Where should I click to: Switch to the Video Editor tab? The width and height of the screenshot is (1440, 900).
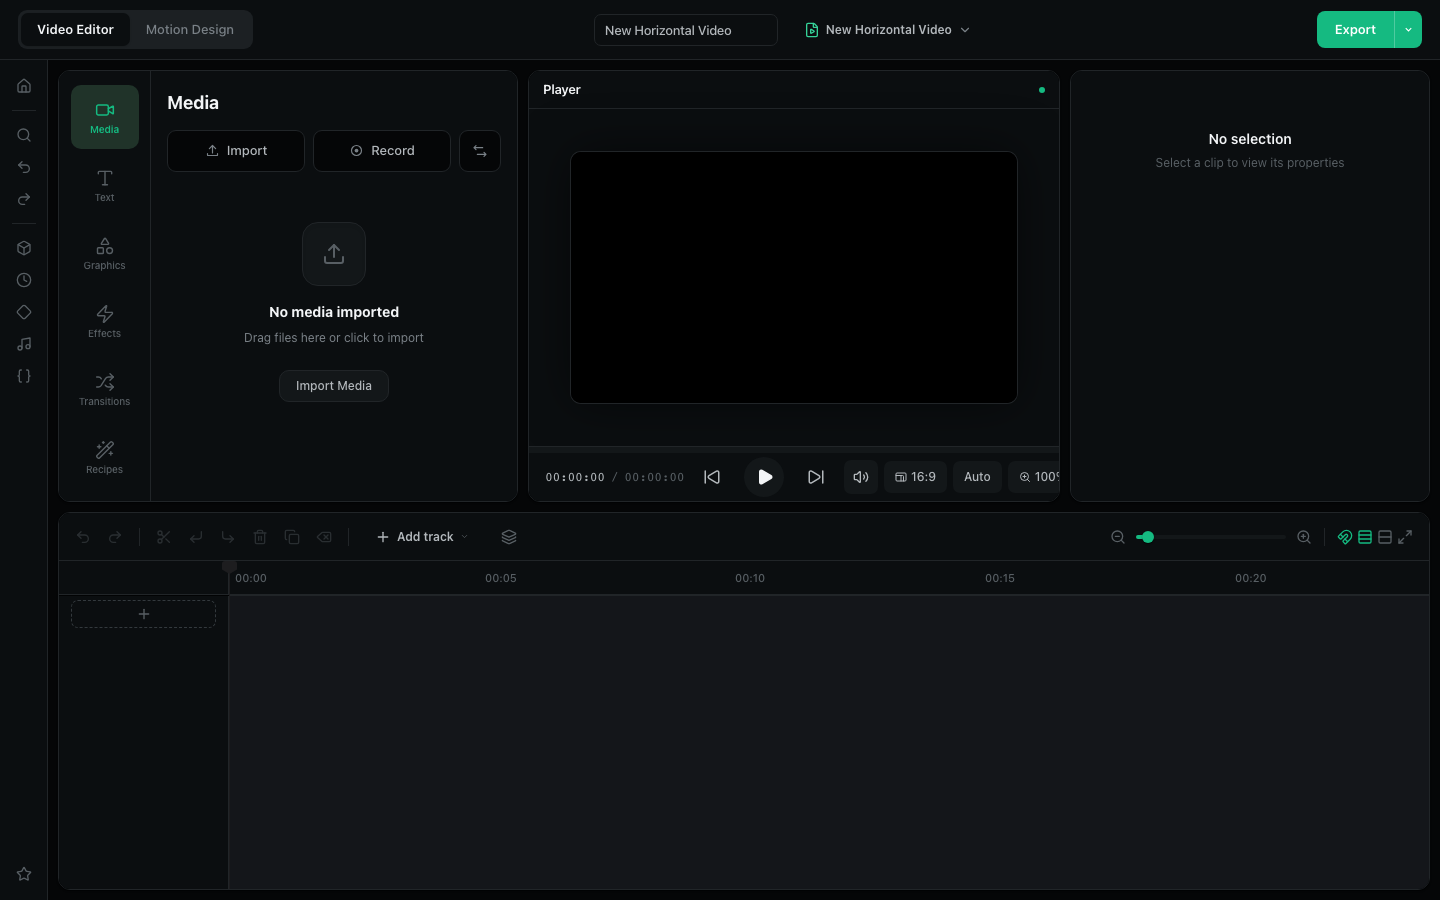[x=75, y=30]
